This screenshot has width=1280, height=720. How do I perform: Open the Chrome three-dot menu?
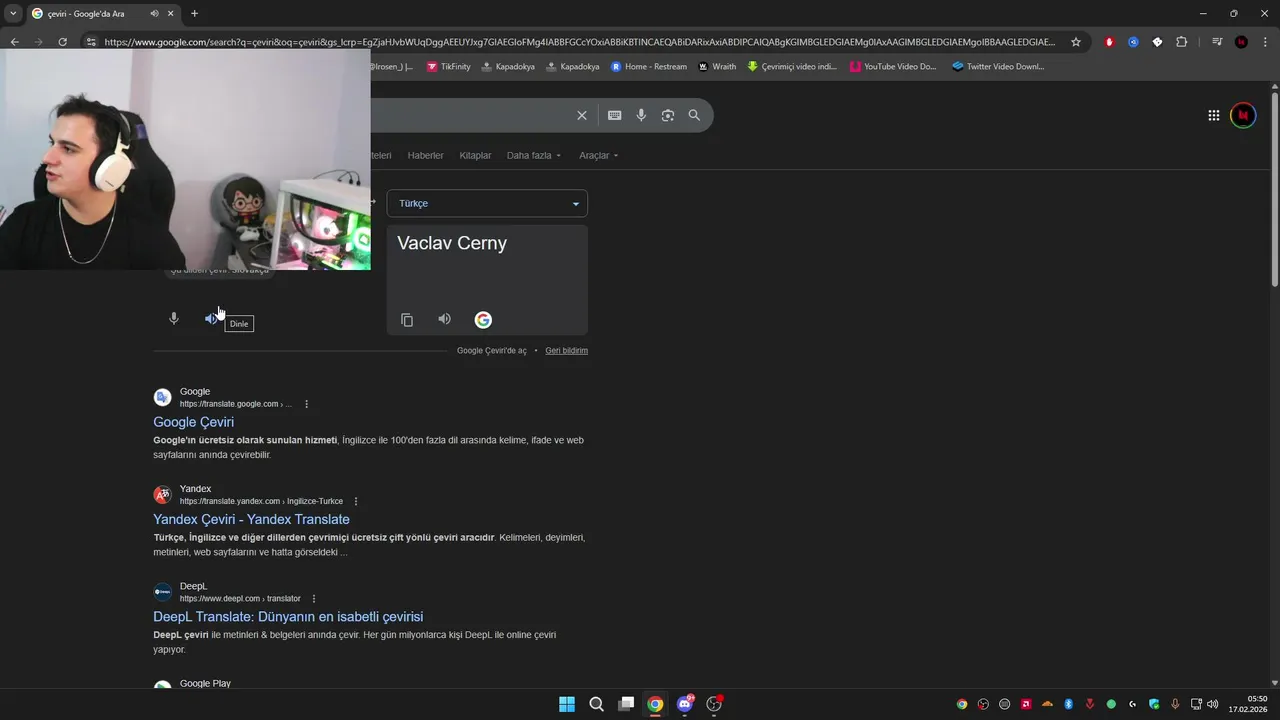1265,42
